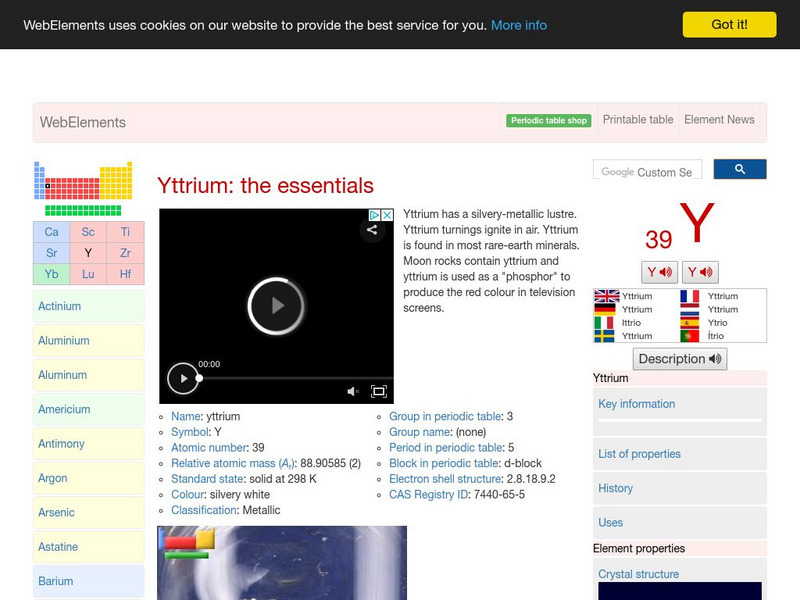Open Astatine from the element list
Viewport: 800px width, 600px height.
89,547
